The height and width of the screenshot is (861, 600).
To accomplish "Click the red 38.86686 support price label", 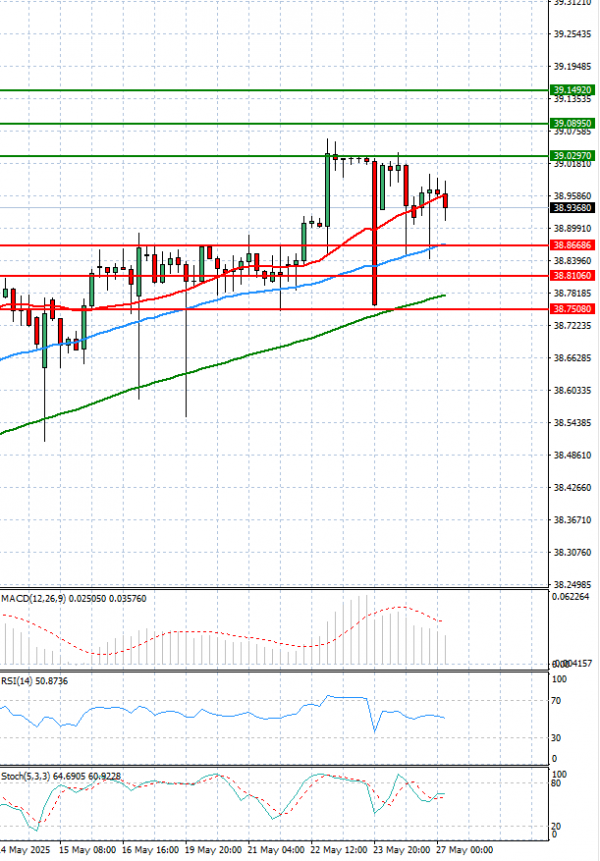I will (572, 245).
